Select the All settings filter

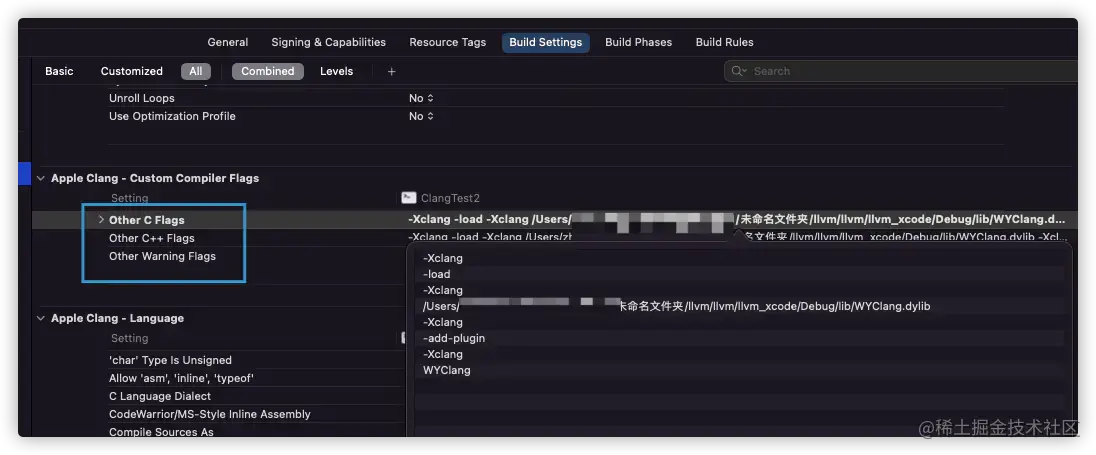point(196,71)
